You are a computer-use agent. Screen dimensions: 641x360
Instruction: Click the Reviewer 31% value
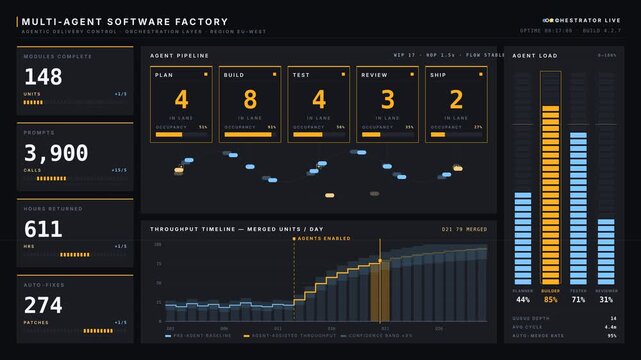coord(606,300)
